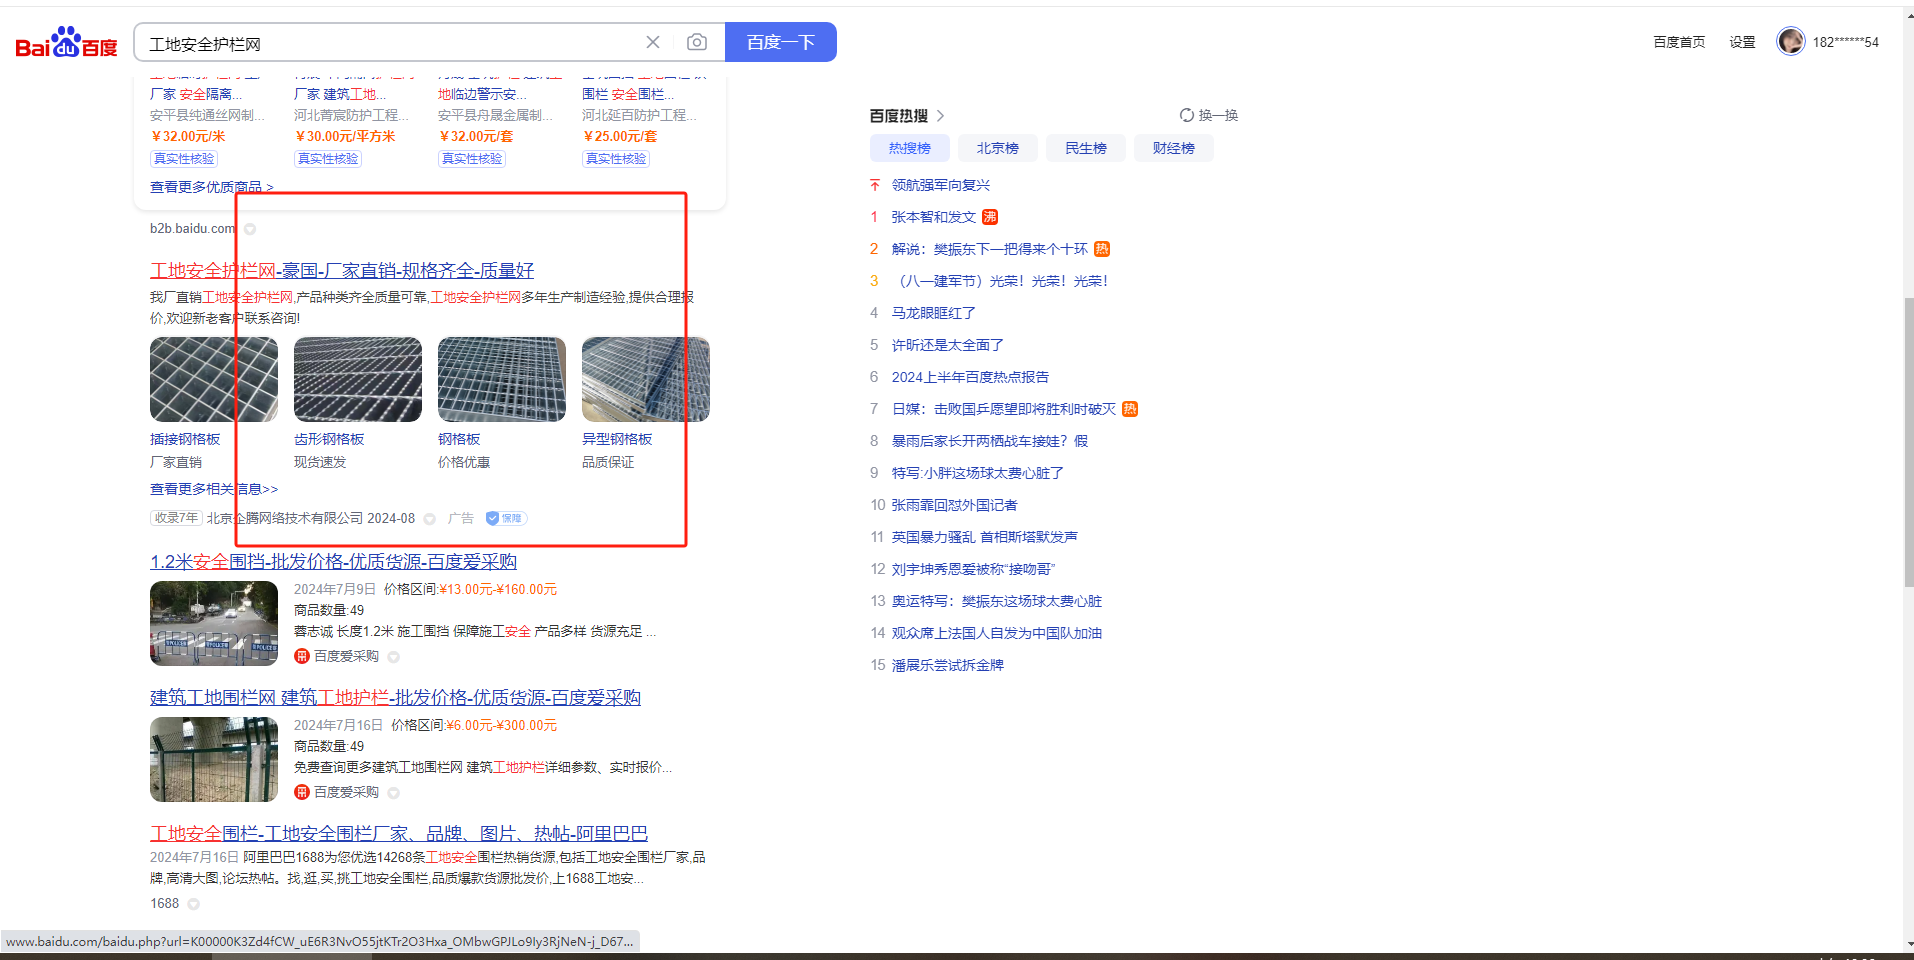Click the Baidu logo
Image resolution: width=1914 pixels, height=960 pixels.
pyautogui.click(x=66, y=43)
